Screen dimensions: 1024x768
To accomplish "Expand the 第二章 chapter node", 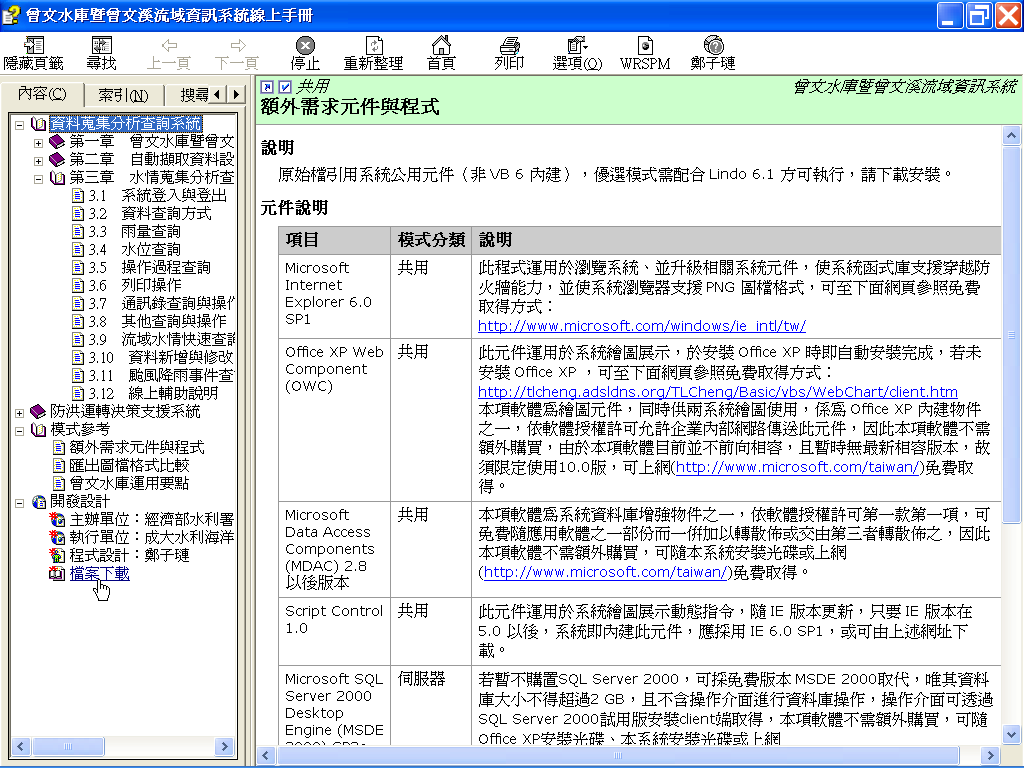I will pyautogui.click(x=39, y=161).
